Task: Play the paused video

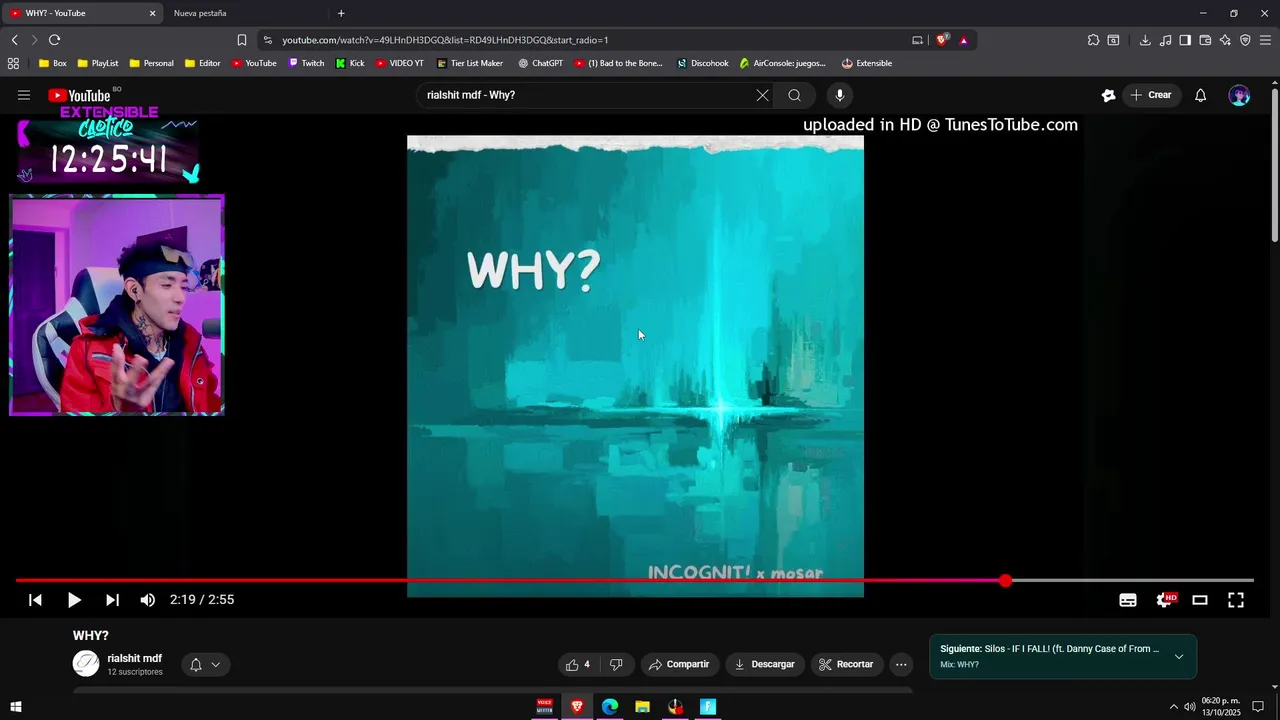Action: point(74,600)
